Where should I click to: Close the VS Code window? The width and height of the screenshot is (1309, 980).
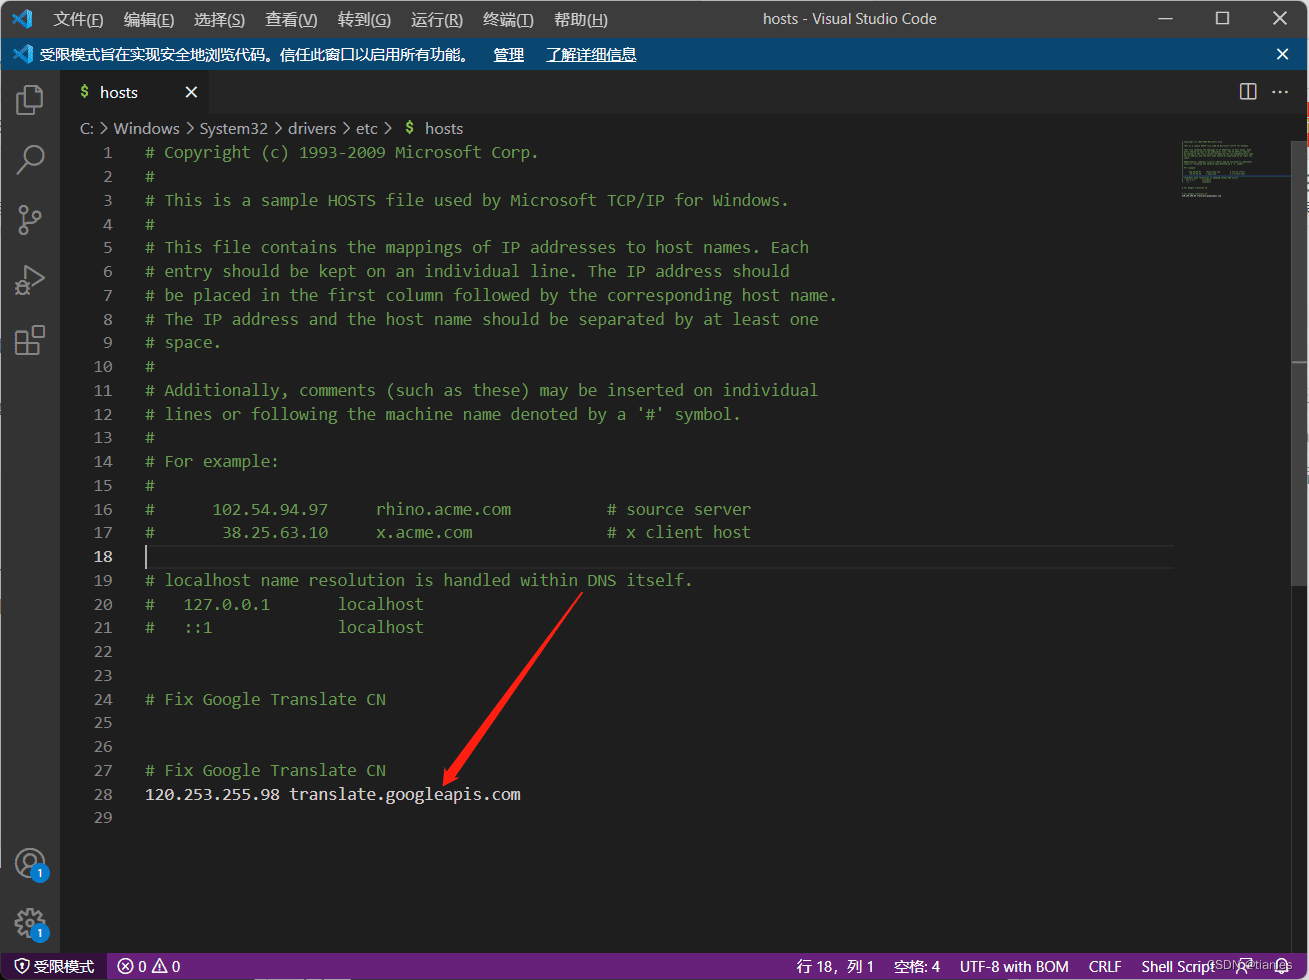click(1280, 19)
